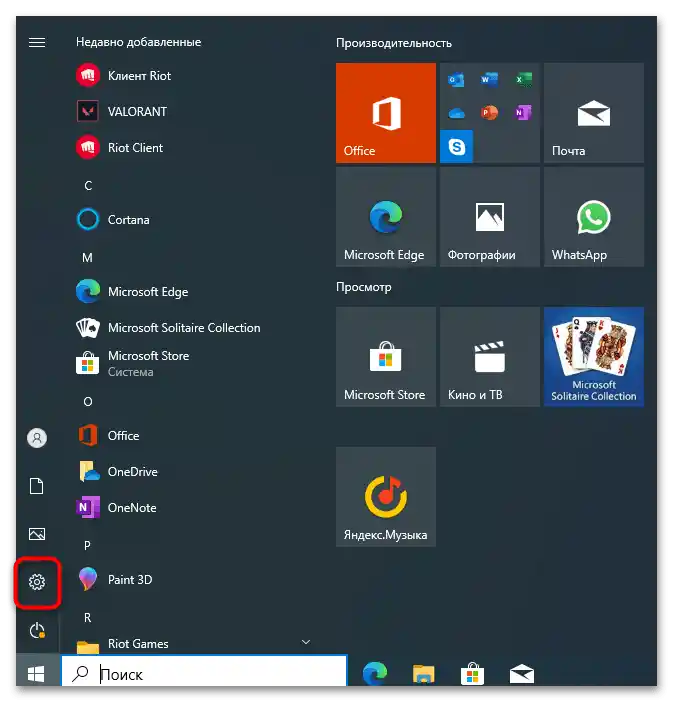Open Microsoft Store from the taskbar
Screen dimensions: 673x702
click(472, 674)
